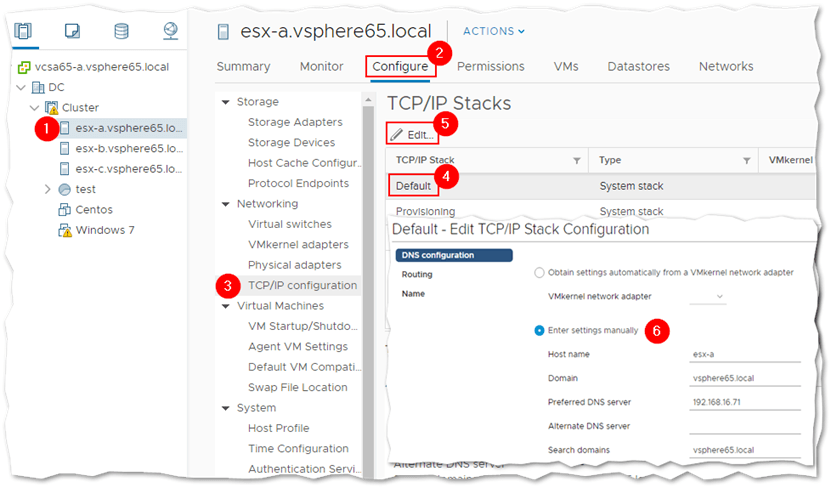Open Storage Adapters settings
The image size is (831, 488).
[295, 122]
